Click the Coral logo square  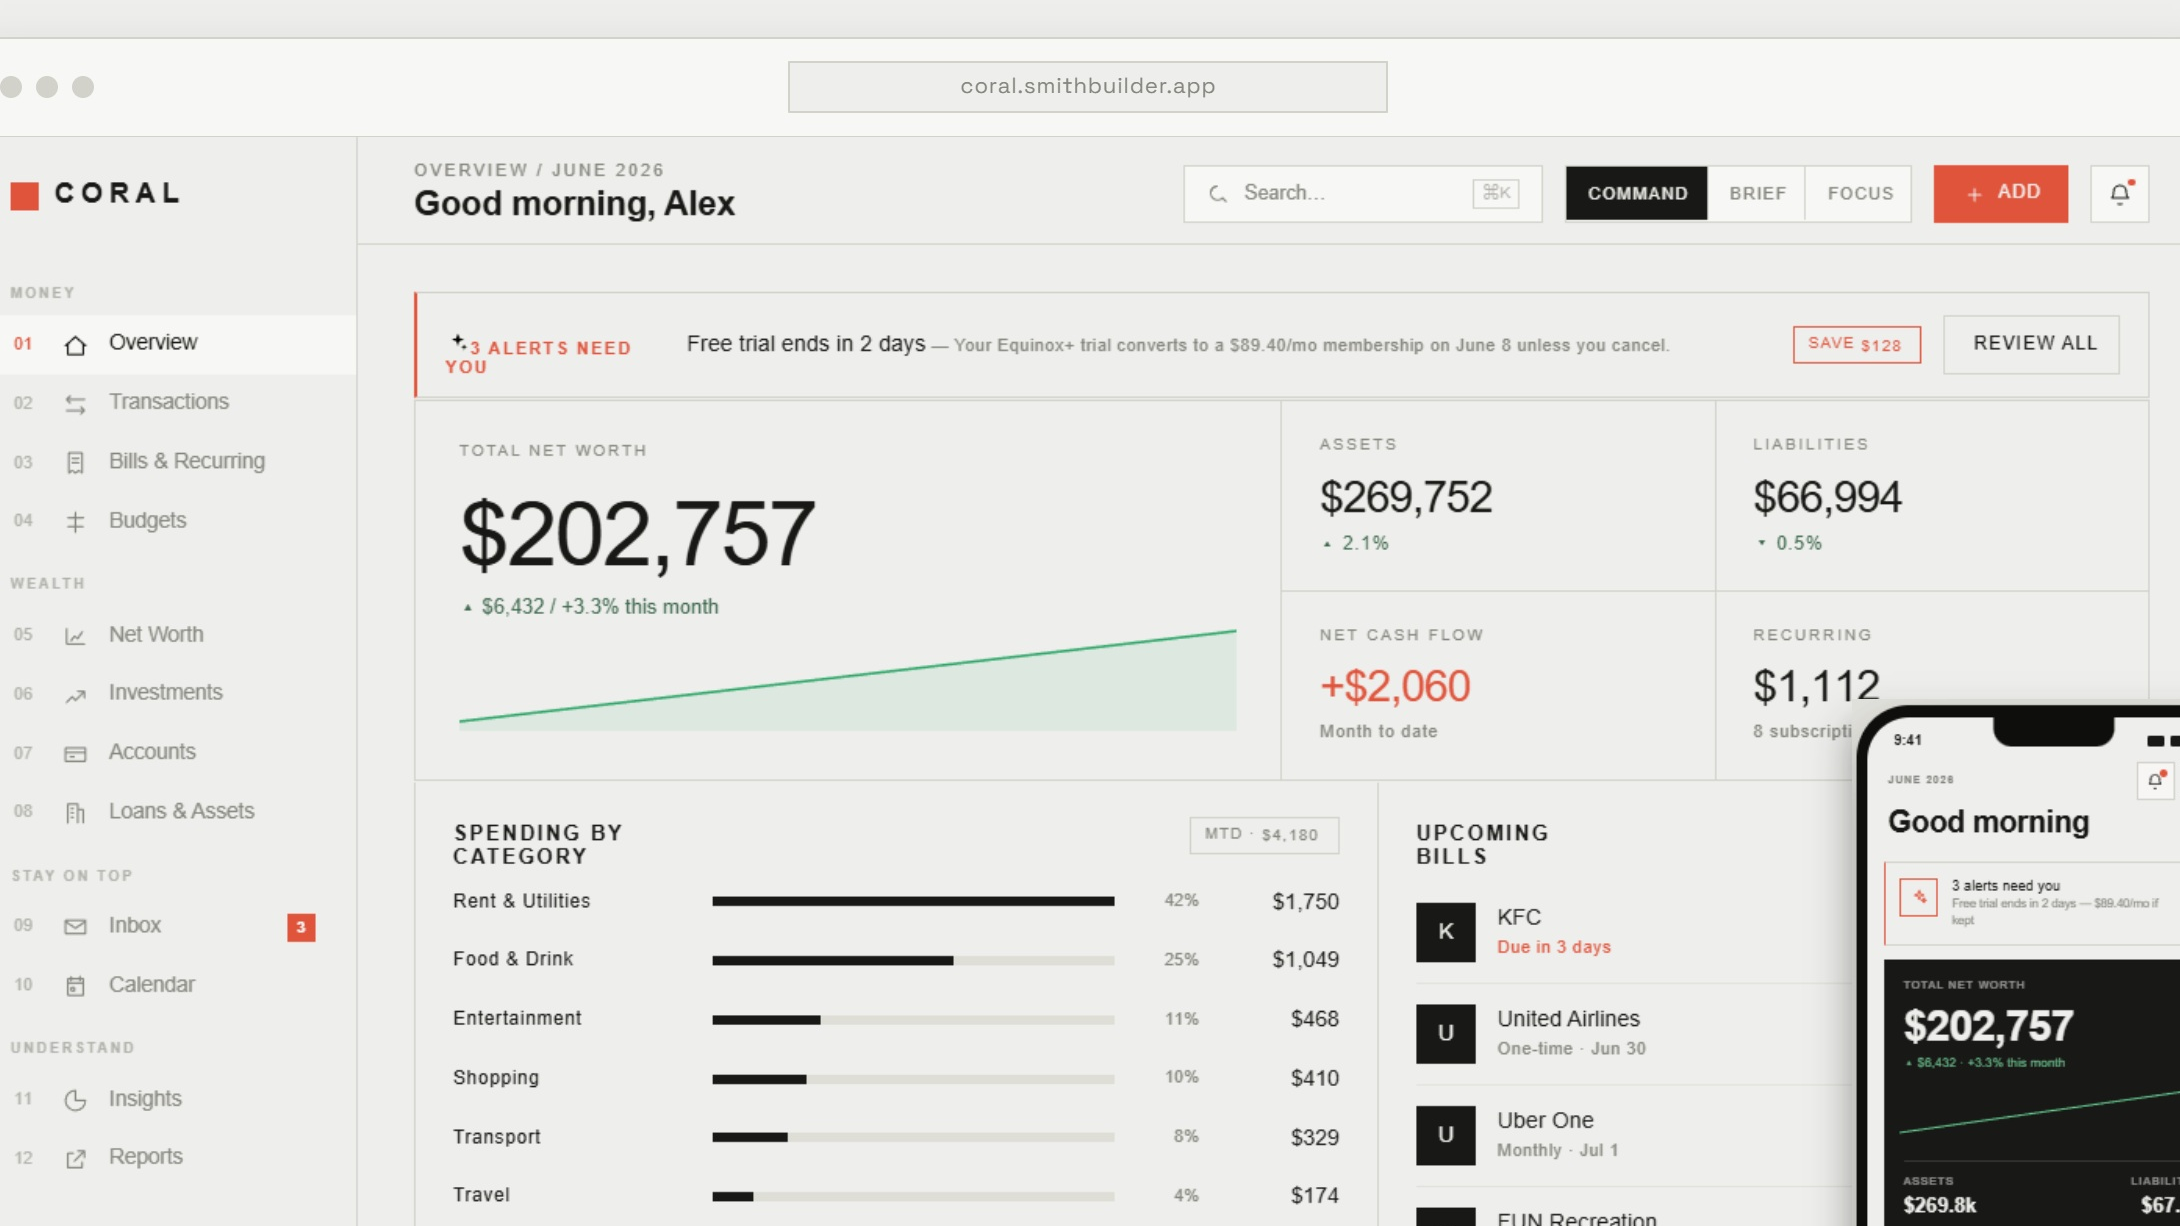(x=25, y=195)
